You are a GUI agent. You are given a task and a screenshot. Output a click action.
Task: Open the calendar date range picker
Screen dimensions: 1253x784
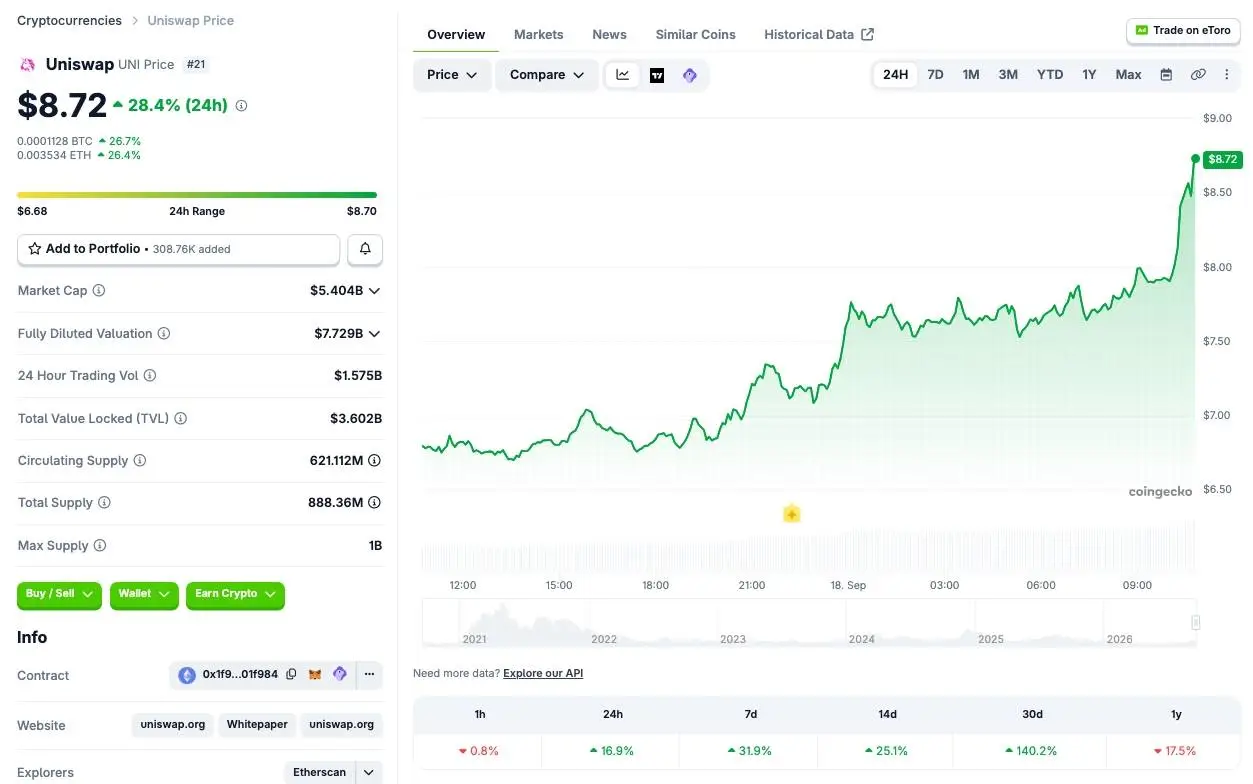(x=1166, y=75)
